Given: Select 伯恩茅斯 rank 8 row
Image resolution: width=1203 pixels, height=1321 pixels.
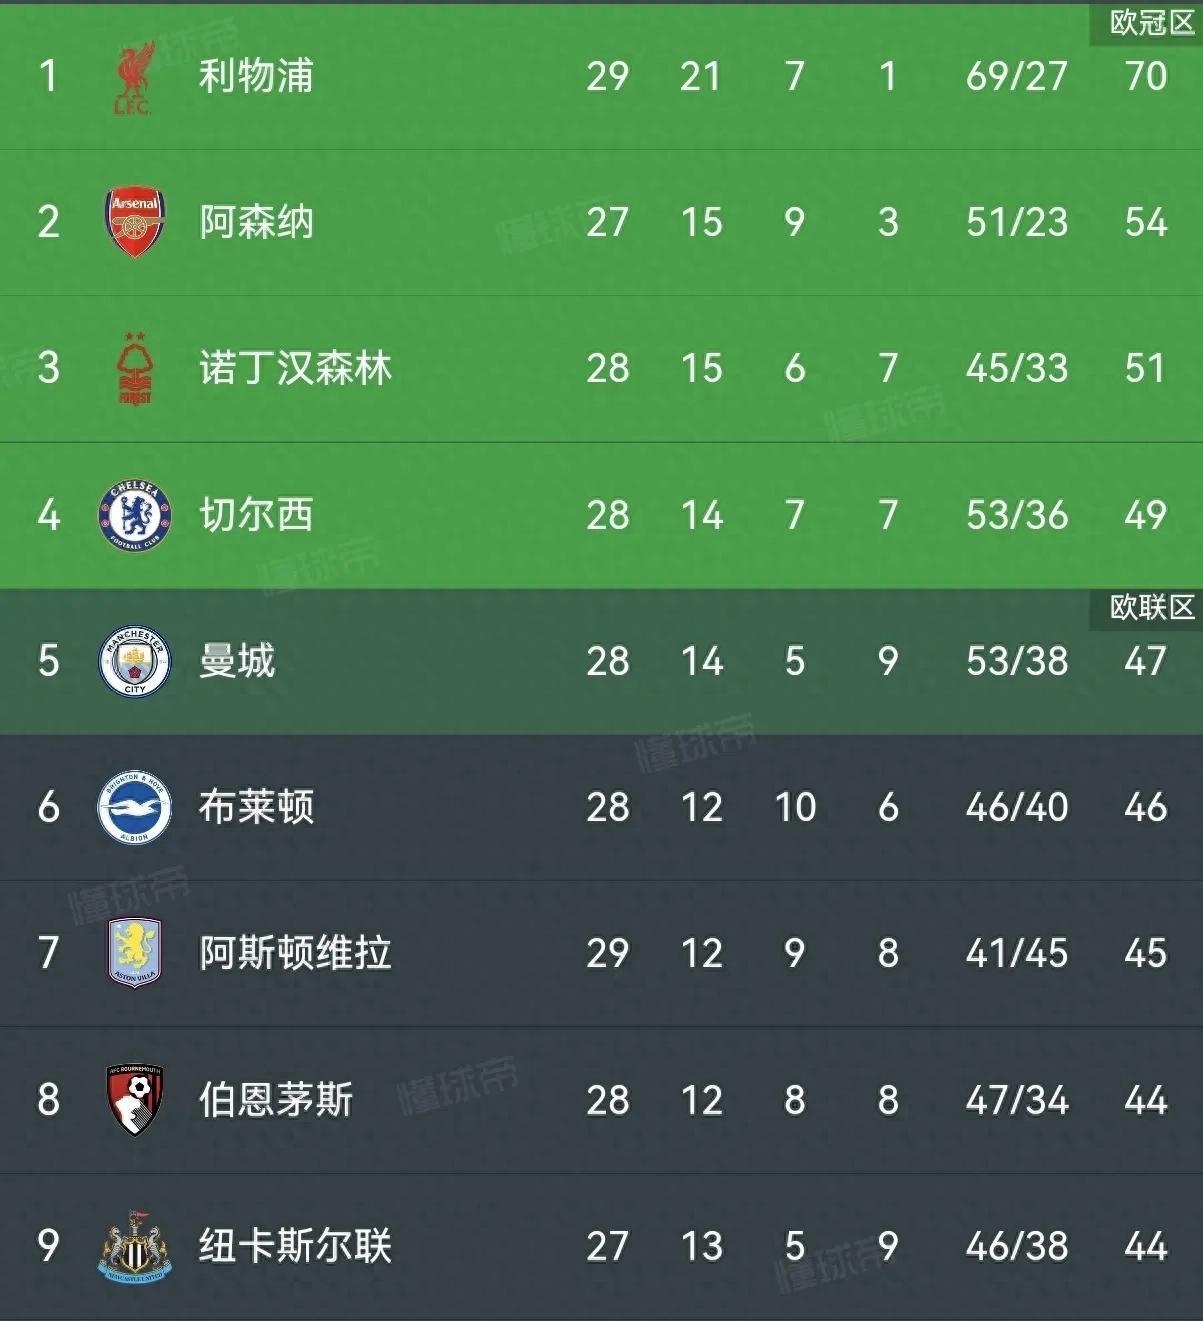Looking at the screenshot, I should click(x=601, y=1100).
